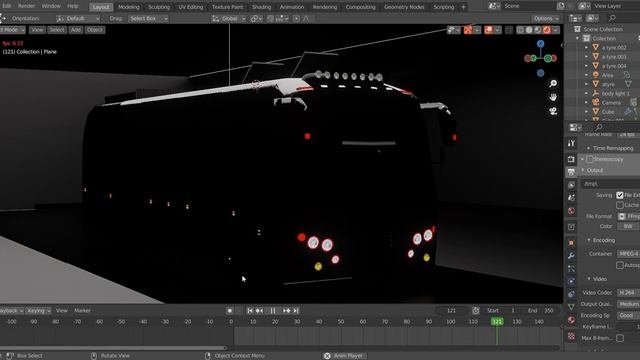Open the viewport Select menu
The height and width of the screenshot is (360, 640).
(57, 30)
